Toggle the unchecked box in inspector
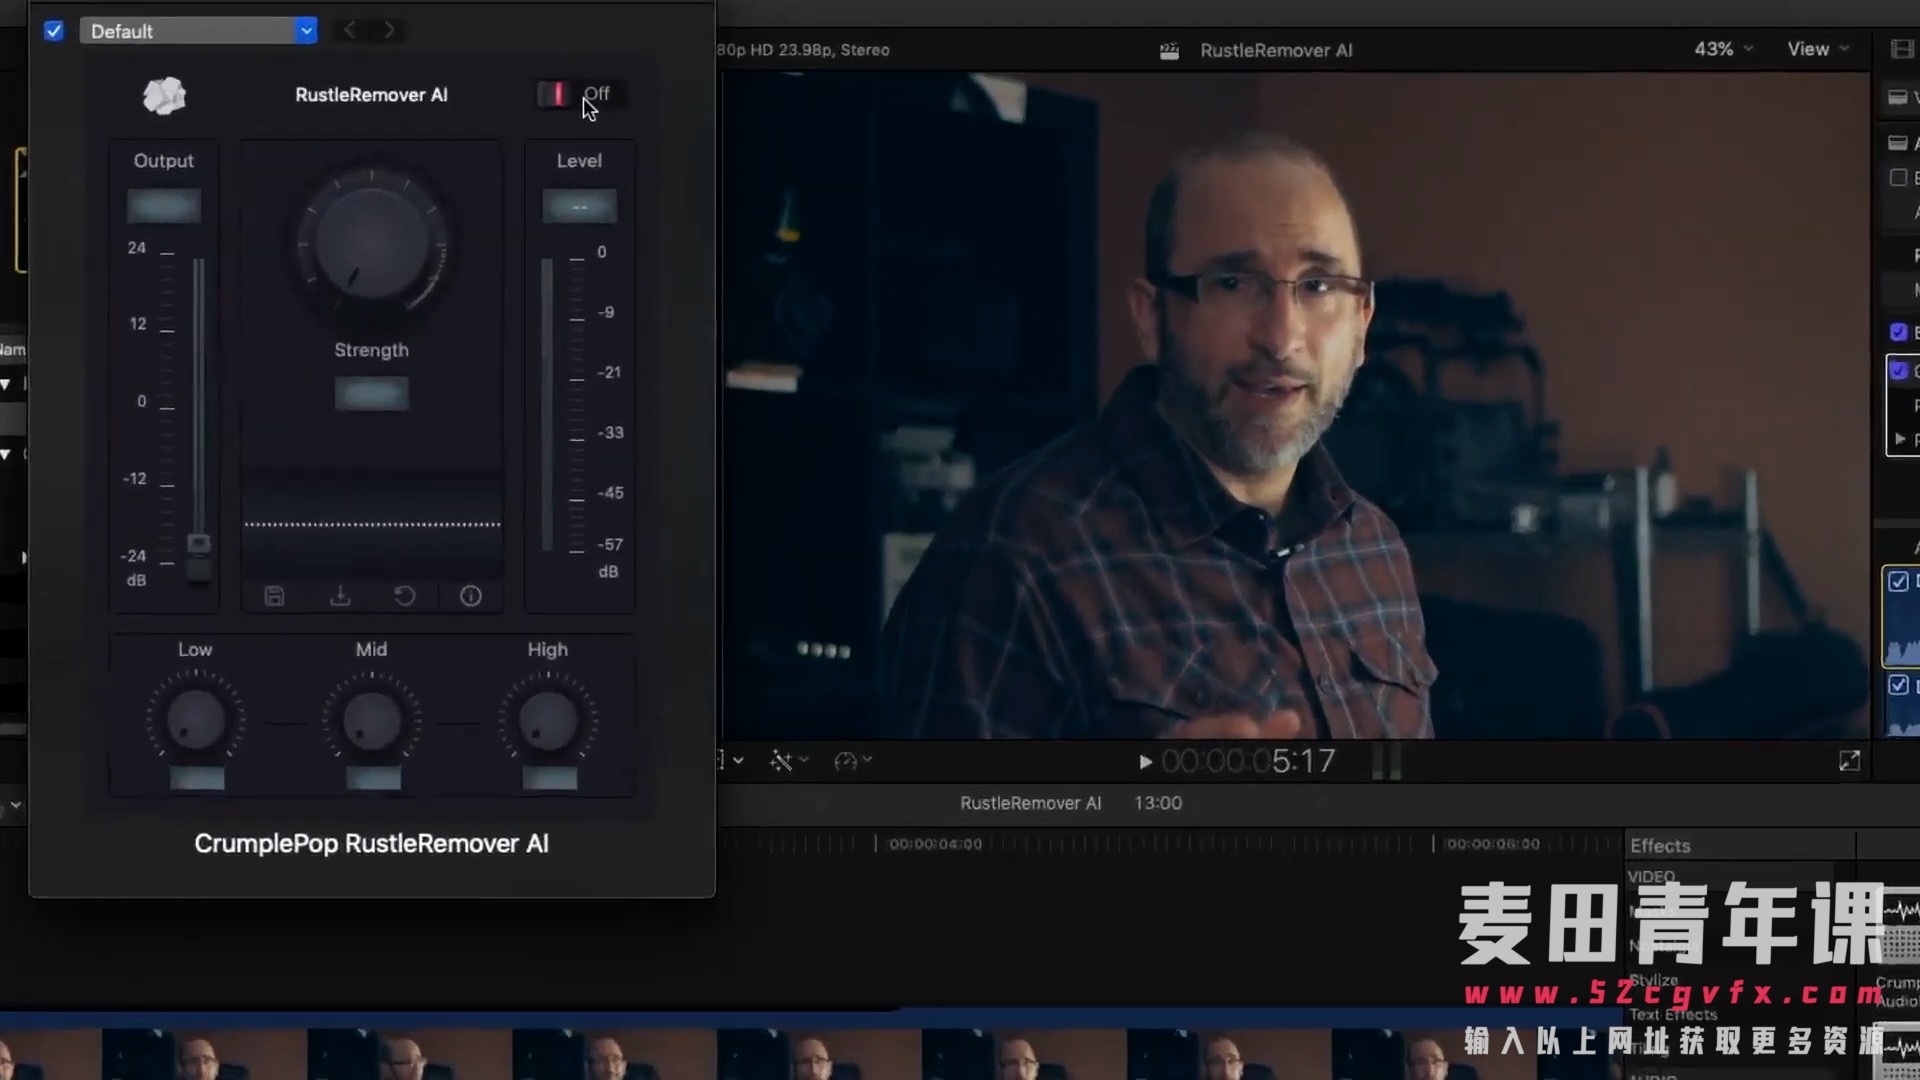Screen dimensions: 1920x1080 (1898, 178)
